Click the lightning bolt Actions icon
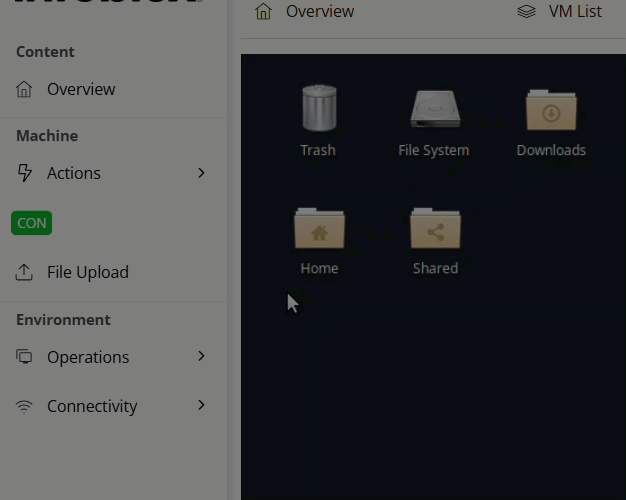The image size is (626, 500). (24, 173)
